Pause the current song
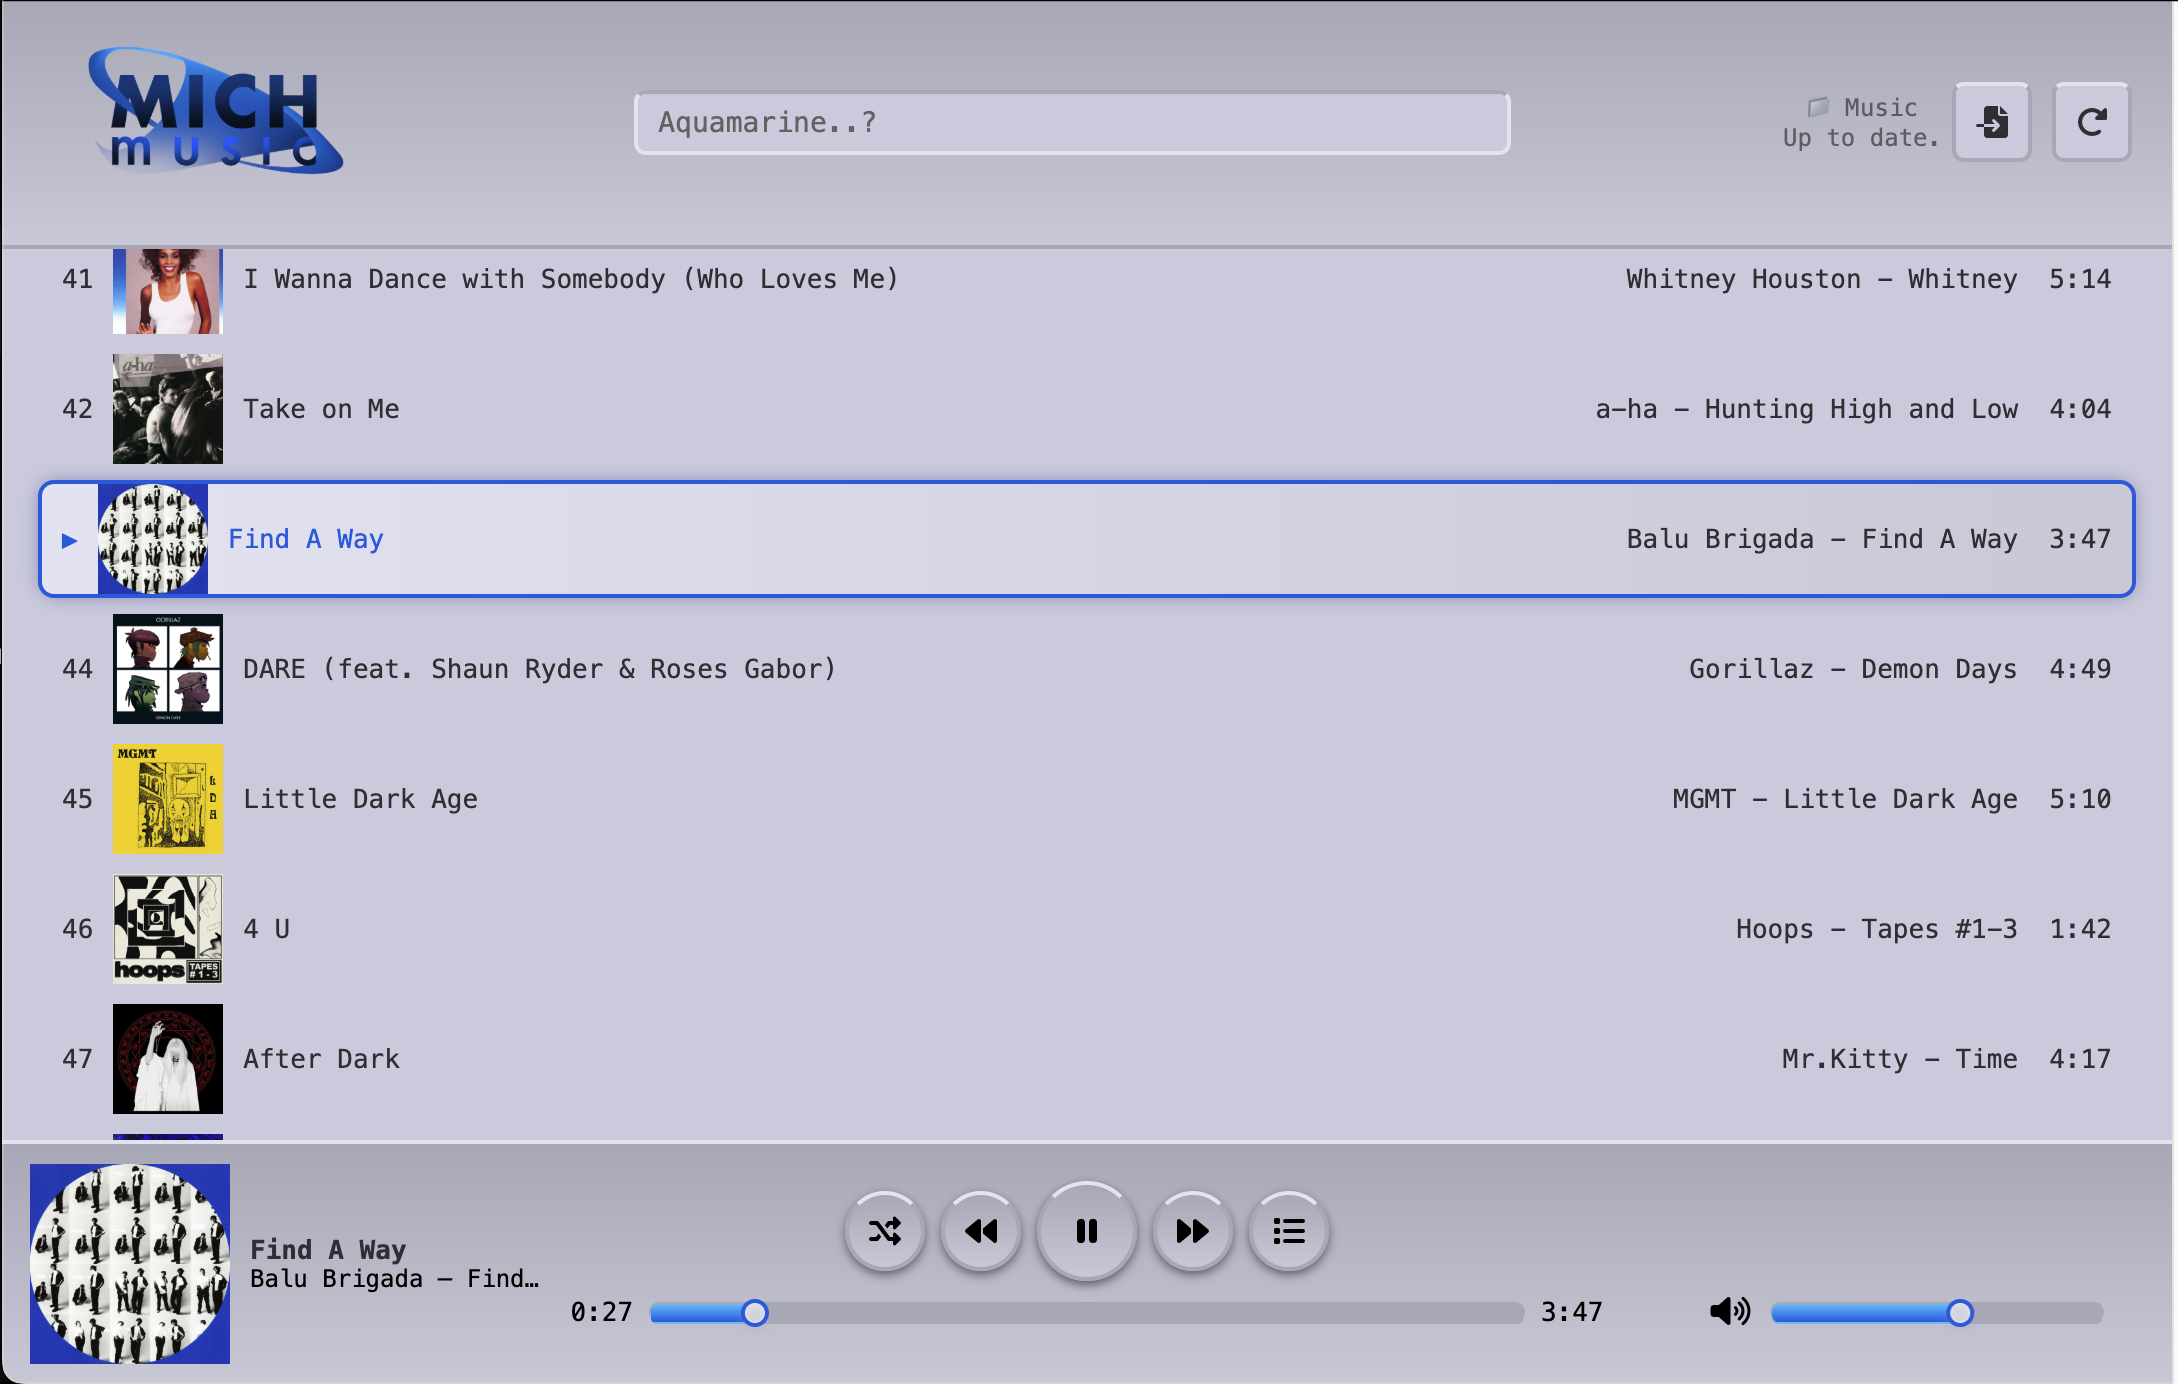This screenshot has height=1384, width=2178. 1086,1231
